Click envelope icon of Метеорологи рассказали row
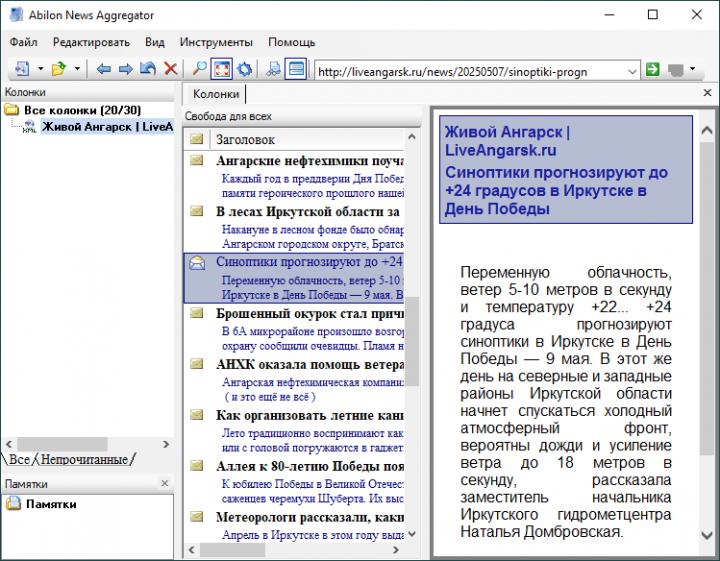Viewport: 720px width, 561px height. [x=197, y=517]
